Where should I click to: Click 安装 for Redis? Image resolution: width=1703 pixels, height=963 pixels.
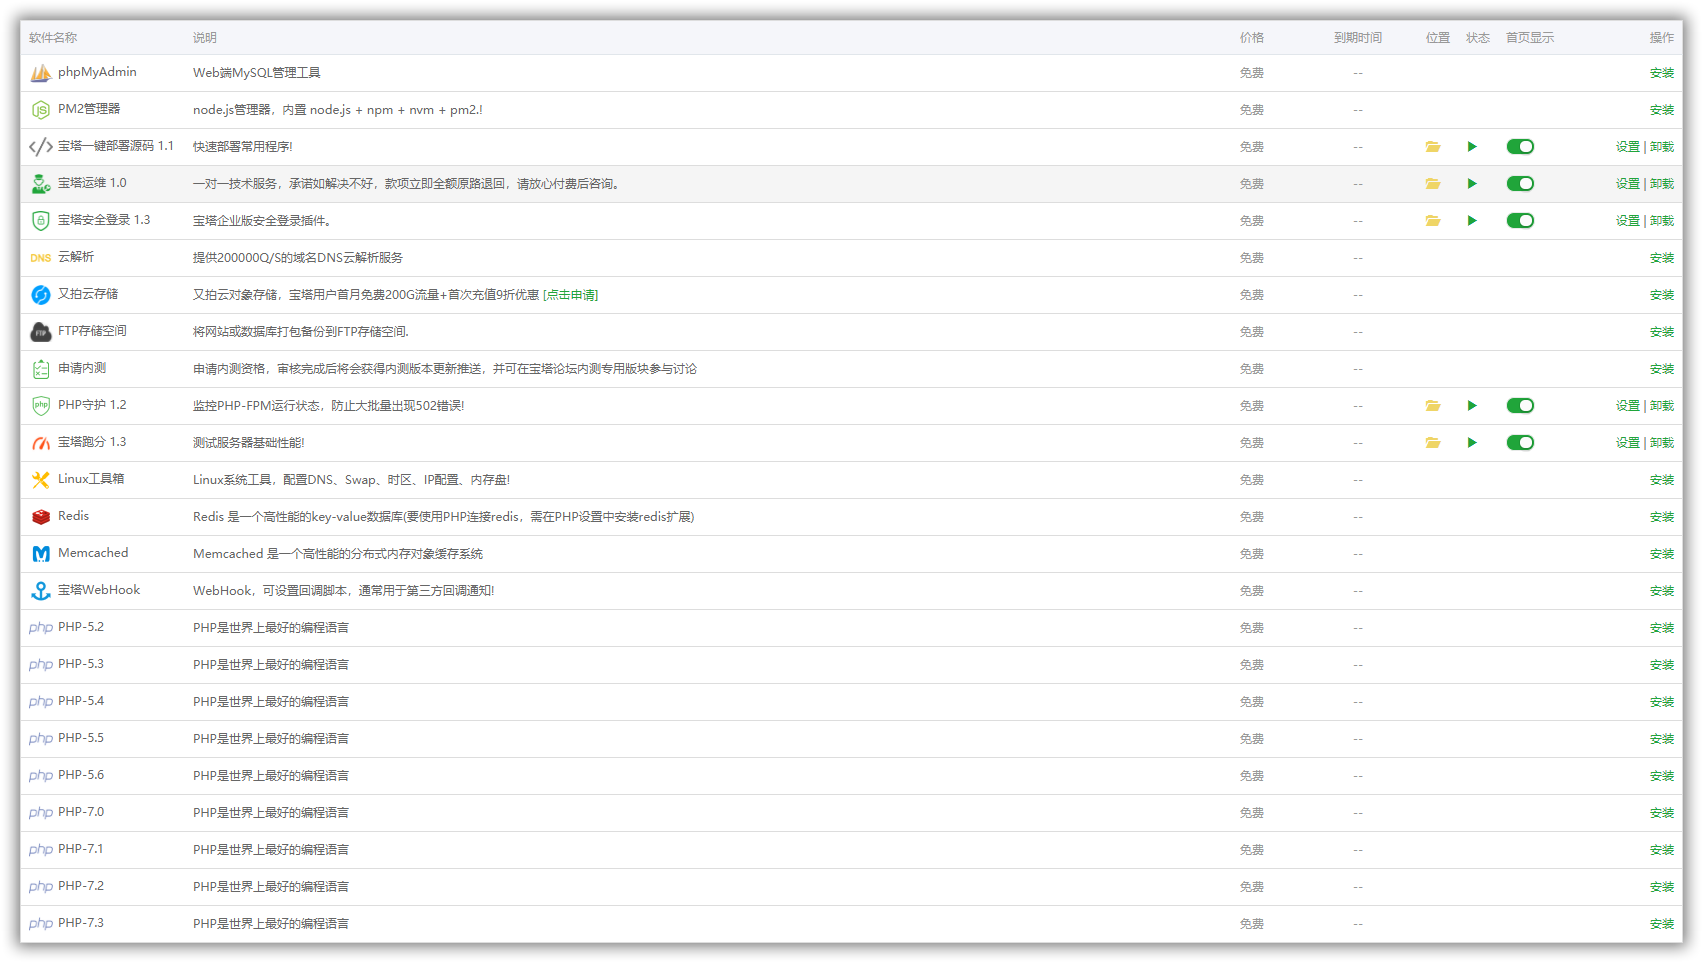1662,517
